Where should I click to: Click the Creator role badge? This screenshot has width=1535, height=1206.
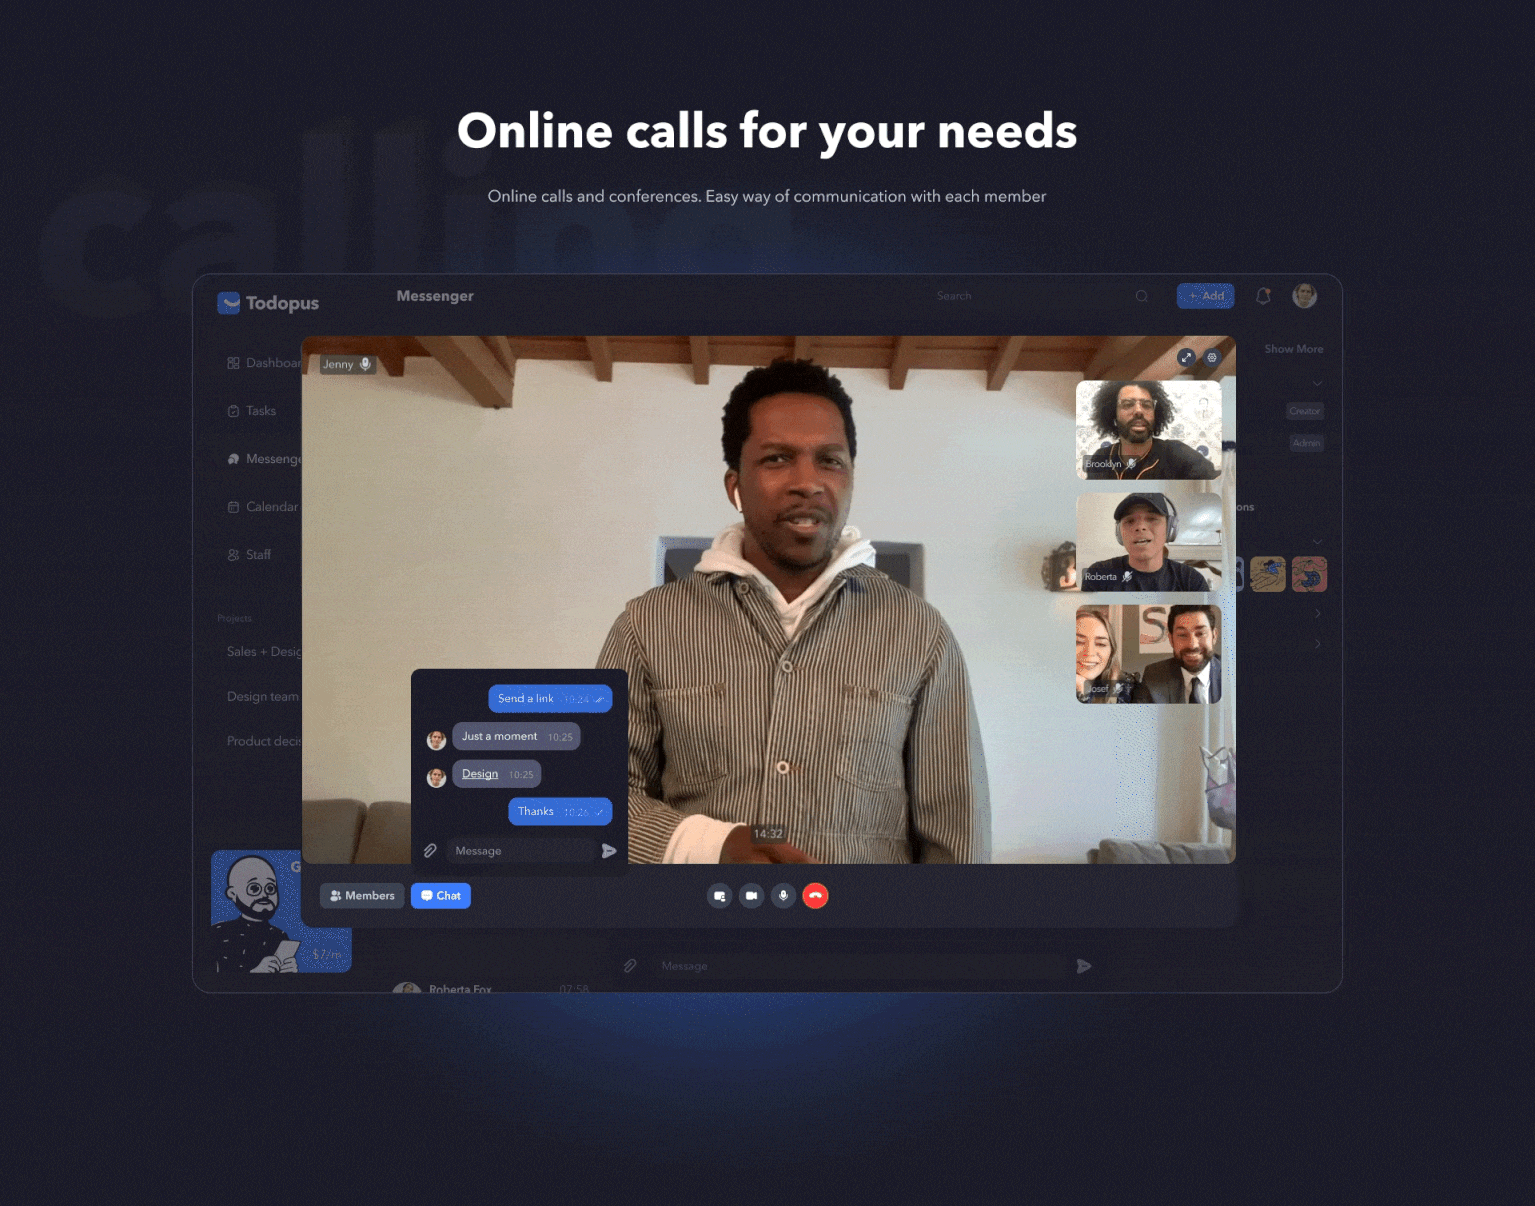pyautogui.click(x=1305, y=411)
